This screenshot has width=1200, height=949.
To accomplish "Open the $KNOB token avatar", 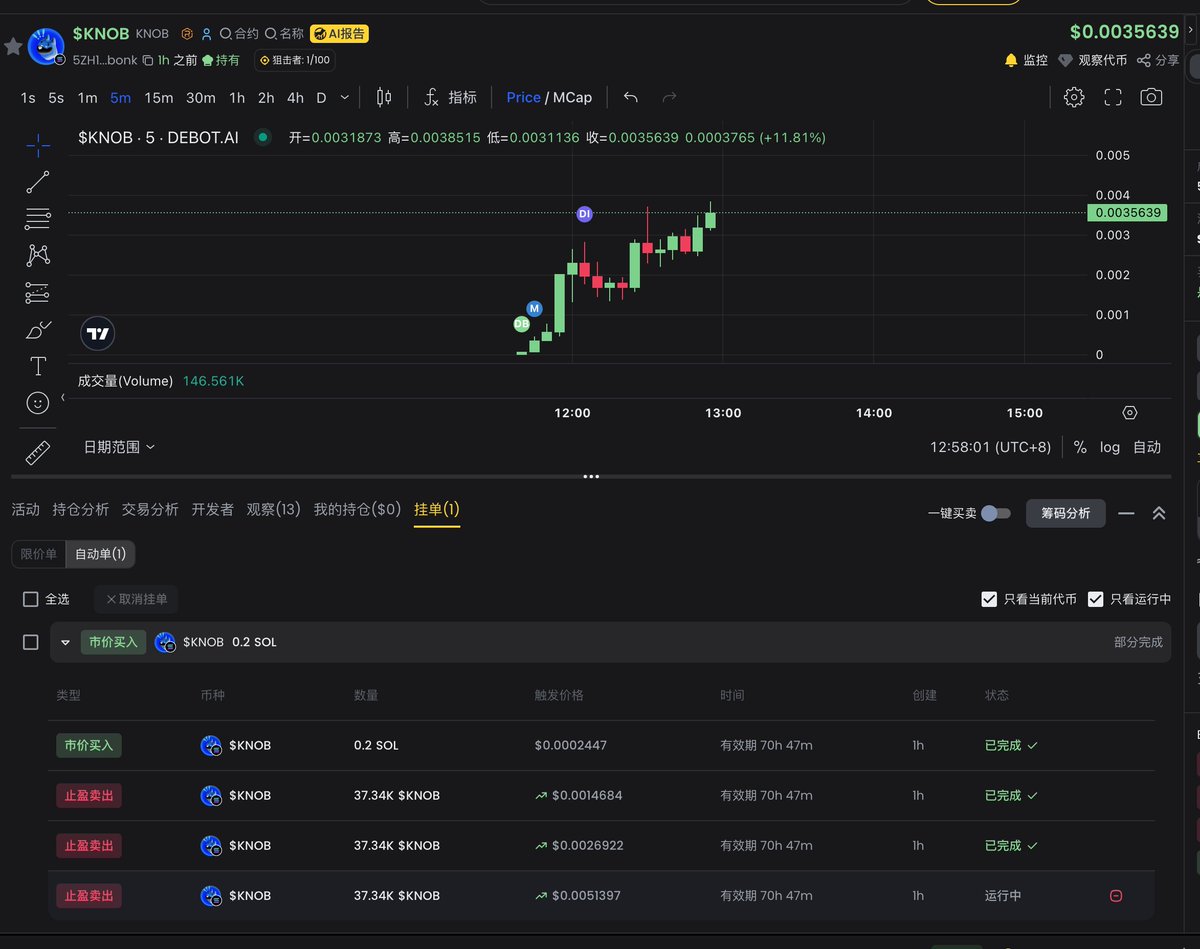I will tap(46, 46).
